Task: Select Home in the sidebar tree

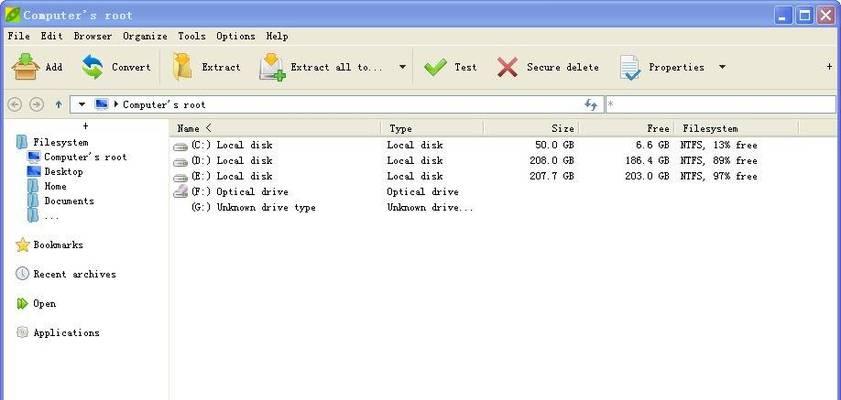Action: click(55, 186)
